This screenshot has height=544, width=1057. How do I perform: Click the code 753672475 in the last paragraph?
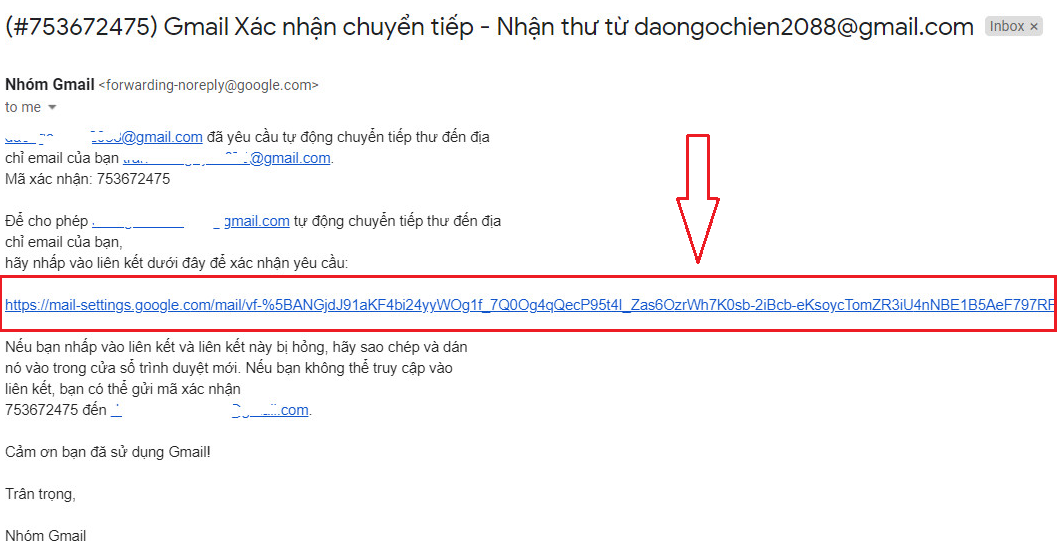point(39,410)
